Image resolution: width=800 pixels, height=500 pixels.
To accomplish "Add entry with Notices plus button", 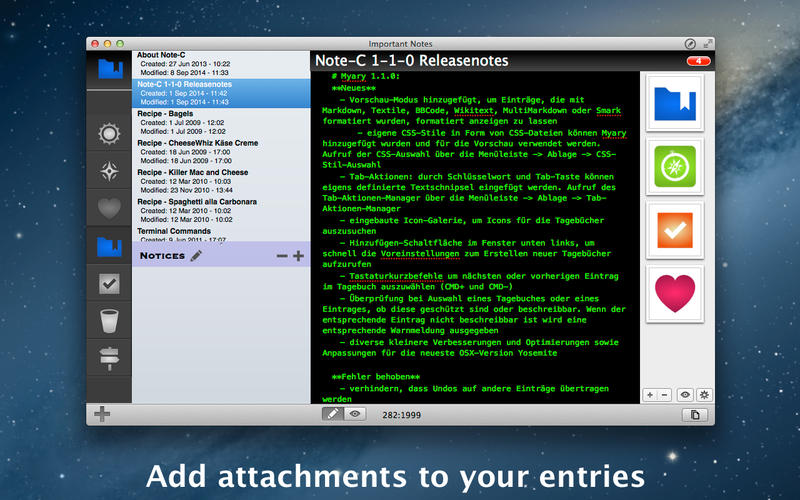I will tap(298, 256).
